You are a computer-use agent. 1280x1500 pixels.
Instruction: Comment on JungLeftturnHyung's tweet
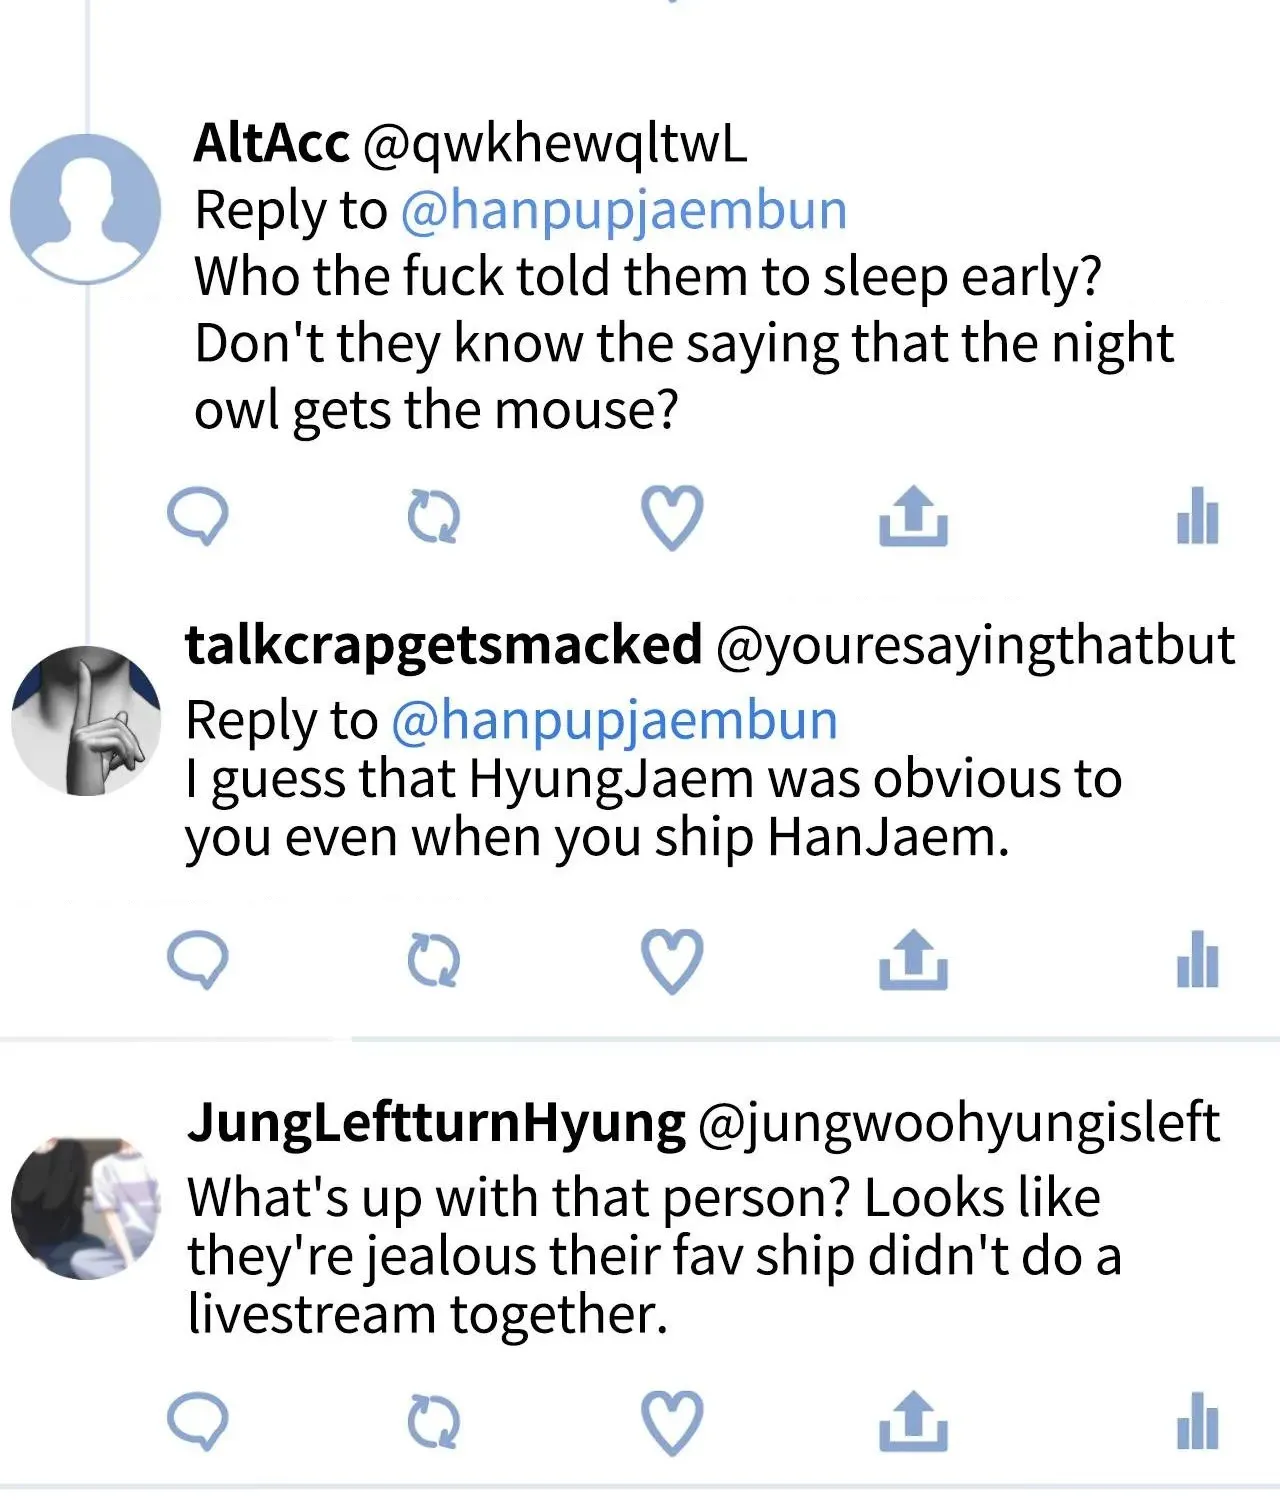coord(197,1421)
